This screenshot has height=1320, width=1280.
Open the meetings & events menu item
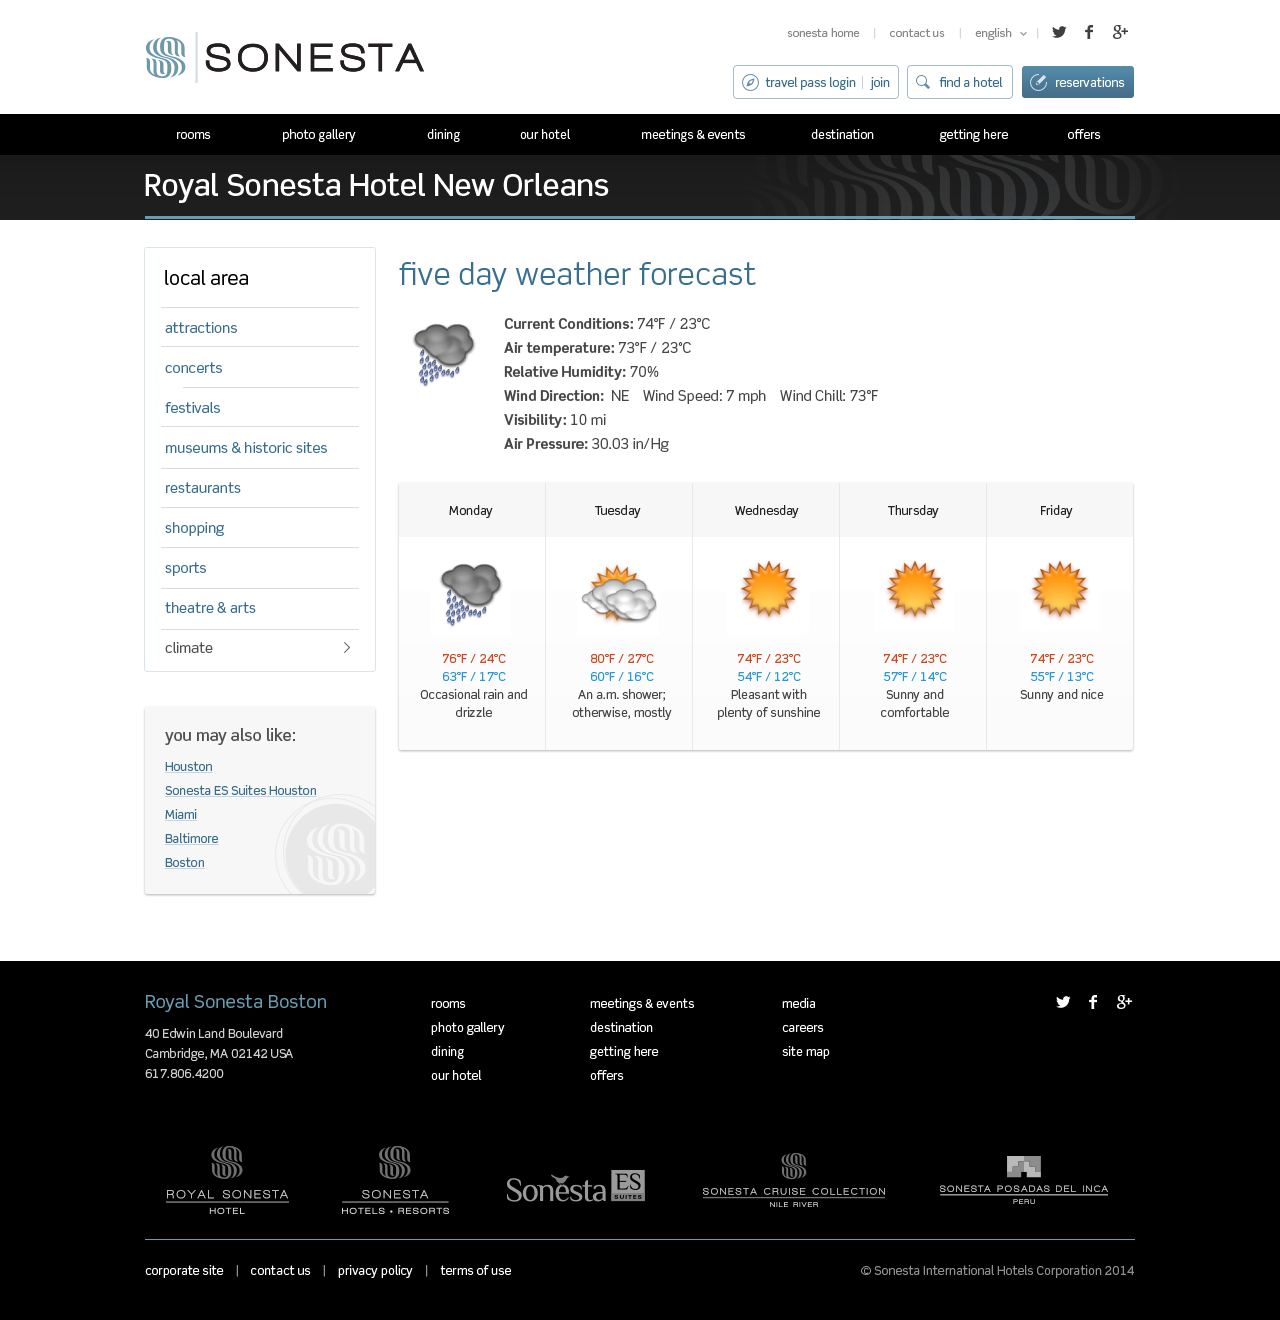tap(693, 135)
